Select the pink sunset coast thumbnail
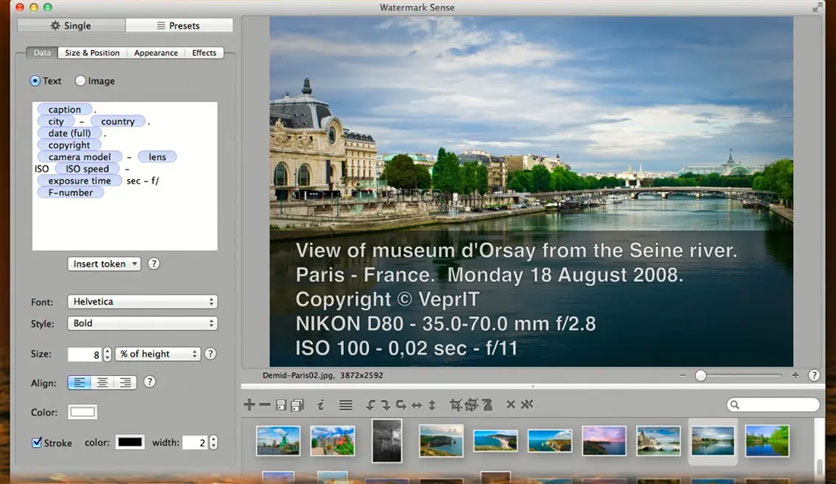The height and width of the screenshot is (484, 836). (x=604, y=440)
